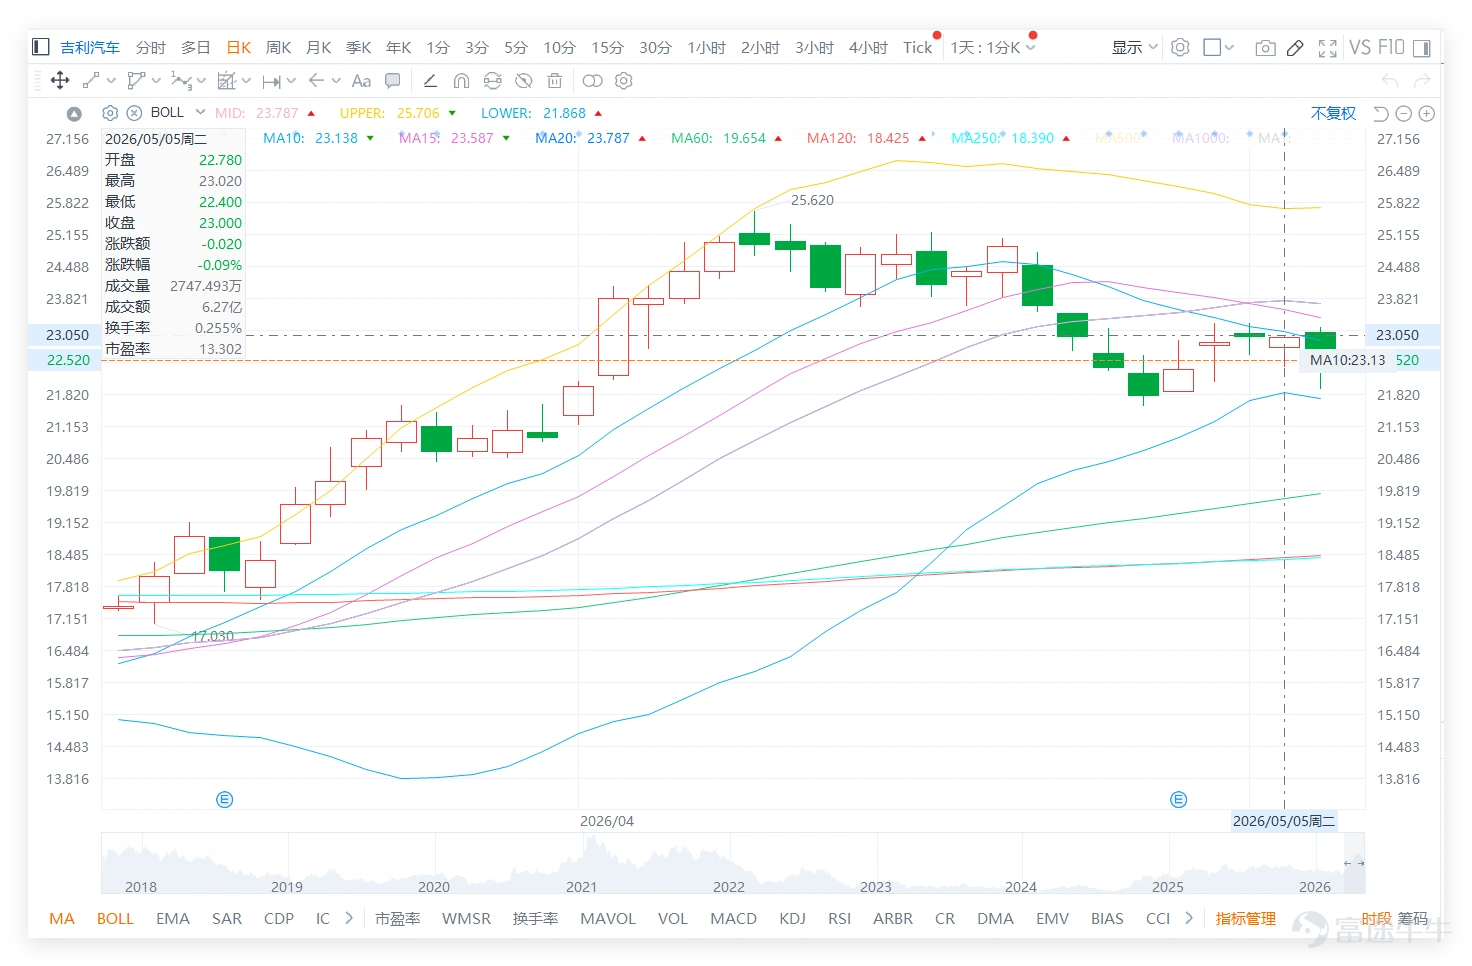The width and height of the screenshot is (1472, 966).
Task: Zoom out the chart with minus icon
Action: pyautogui.click(x=1403, y=114)
